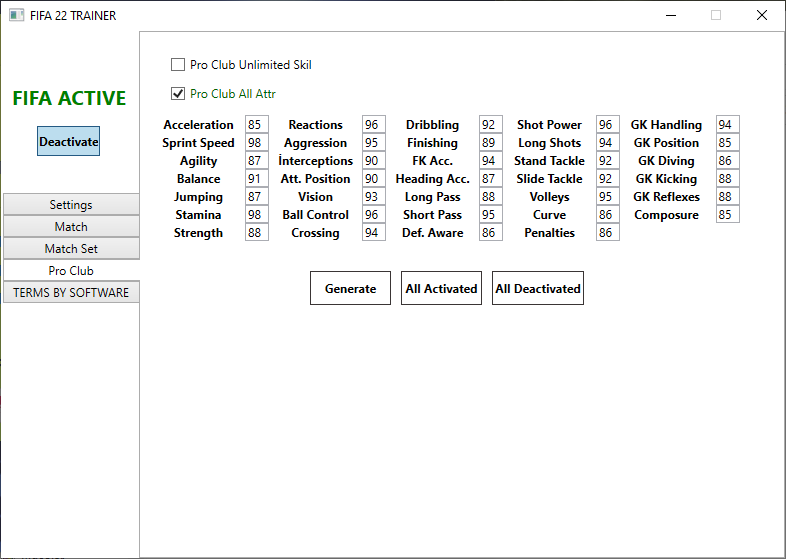
Task: Click the Shot Power value field
Action: tap(608, 124)
